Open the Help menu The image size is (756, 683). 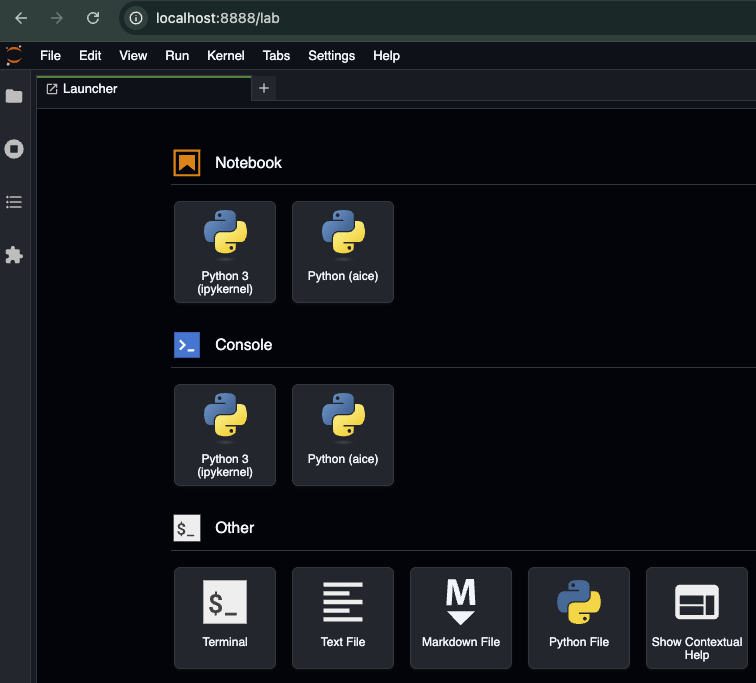coord(386,56)
